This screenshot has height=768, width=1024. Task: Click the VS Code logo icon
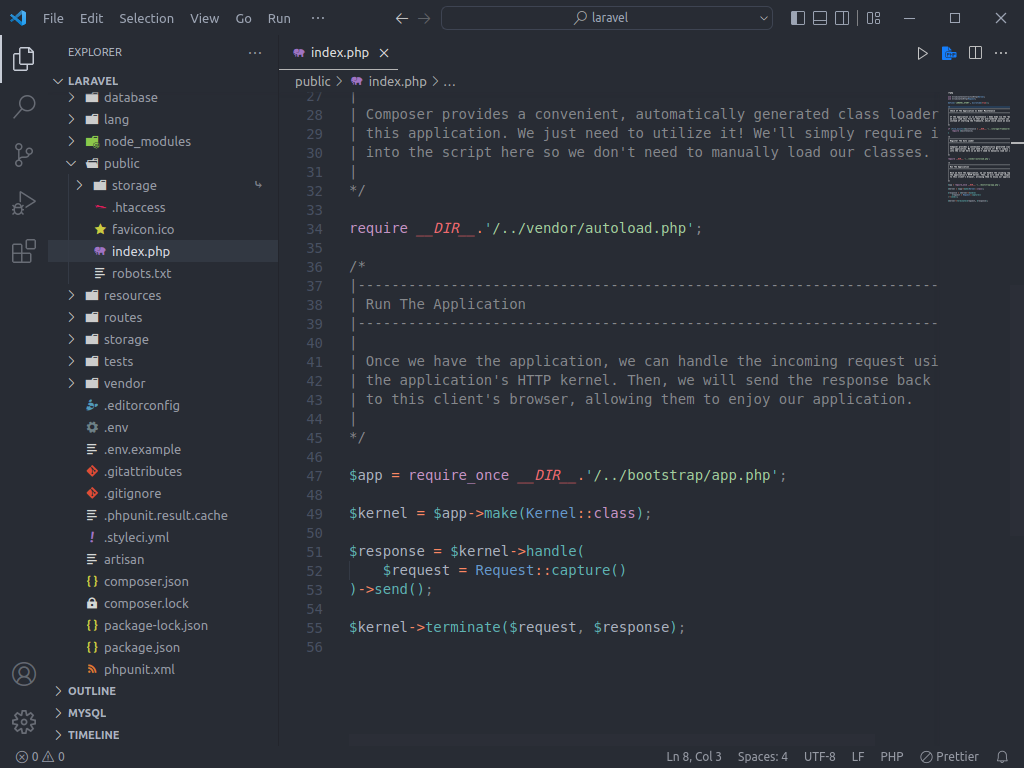tap(18, 18)
